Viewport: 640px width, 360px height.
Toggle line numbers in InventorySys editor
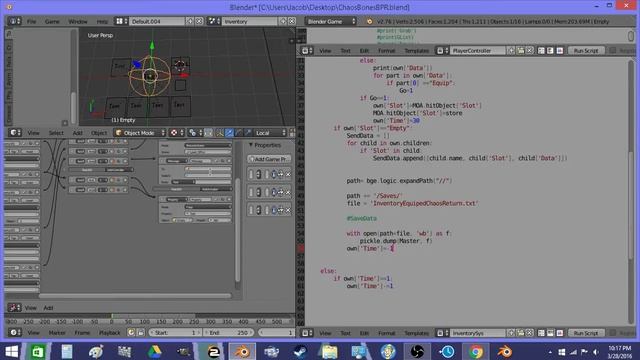coord(541,333)
